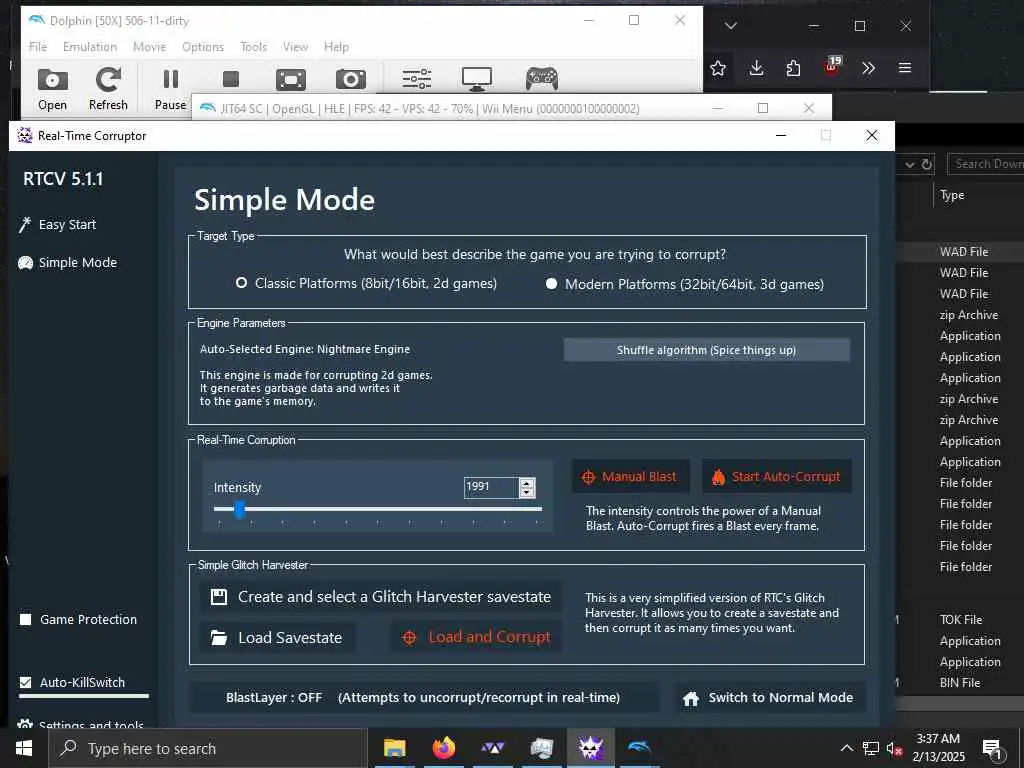
Task: Select the TOK File row in Explorer
Action: pyautogui.click(x=960, y=620)
